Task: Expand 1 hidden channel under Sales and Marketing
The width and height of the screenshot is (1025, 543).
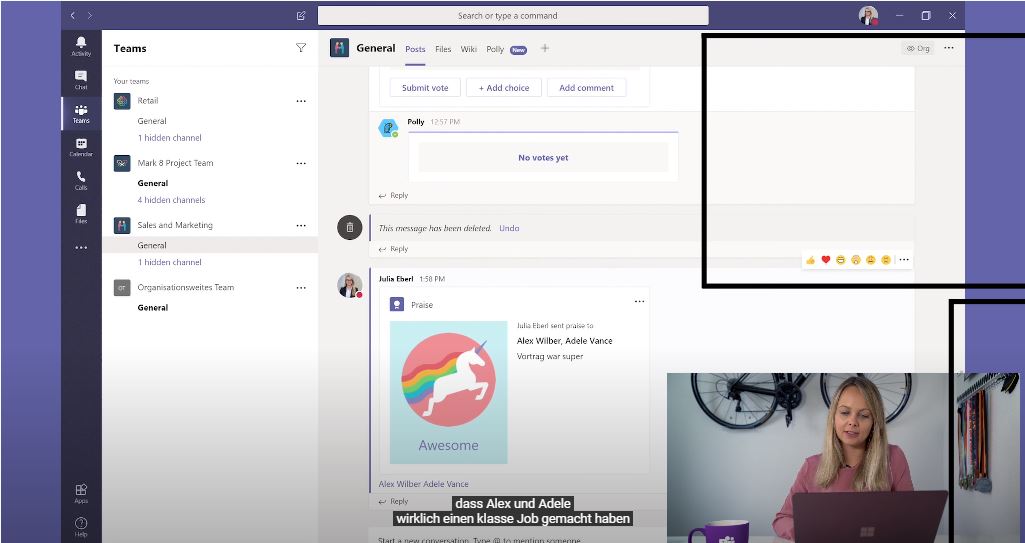Action: click(x=169, y=262)
